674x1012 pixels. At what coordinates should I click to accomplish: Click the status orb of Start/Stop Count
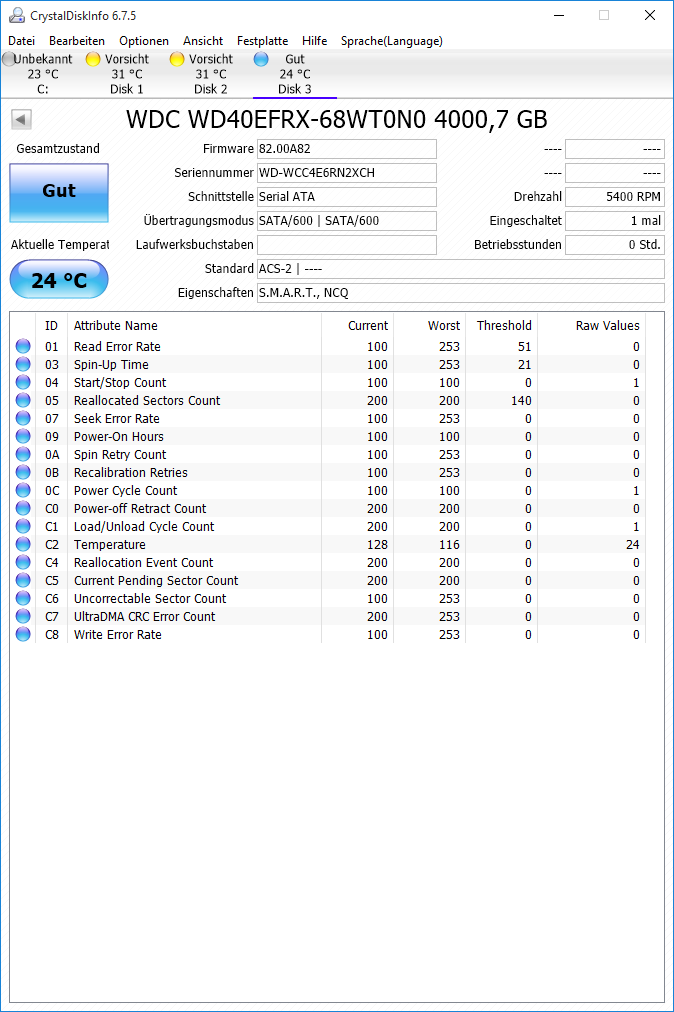coord(23,383)
